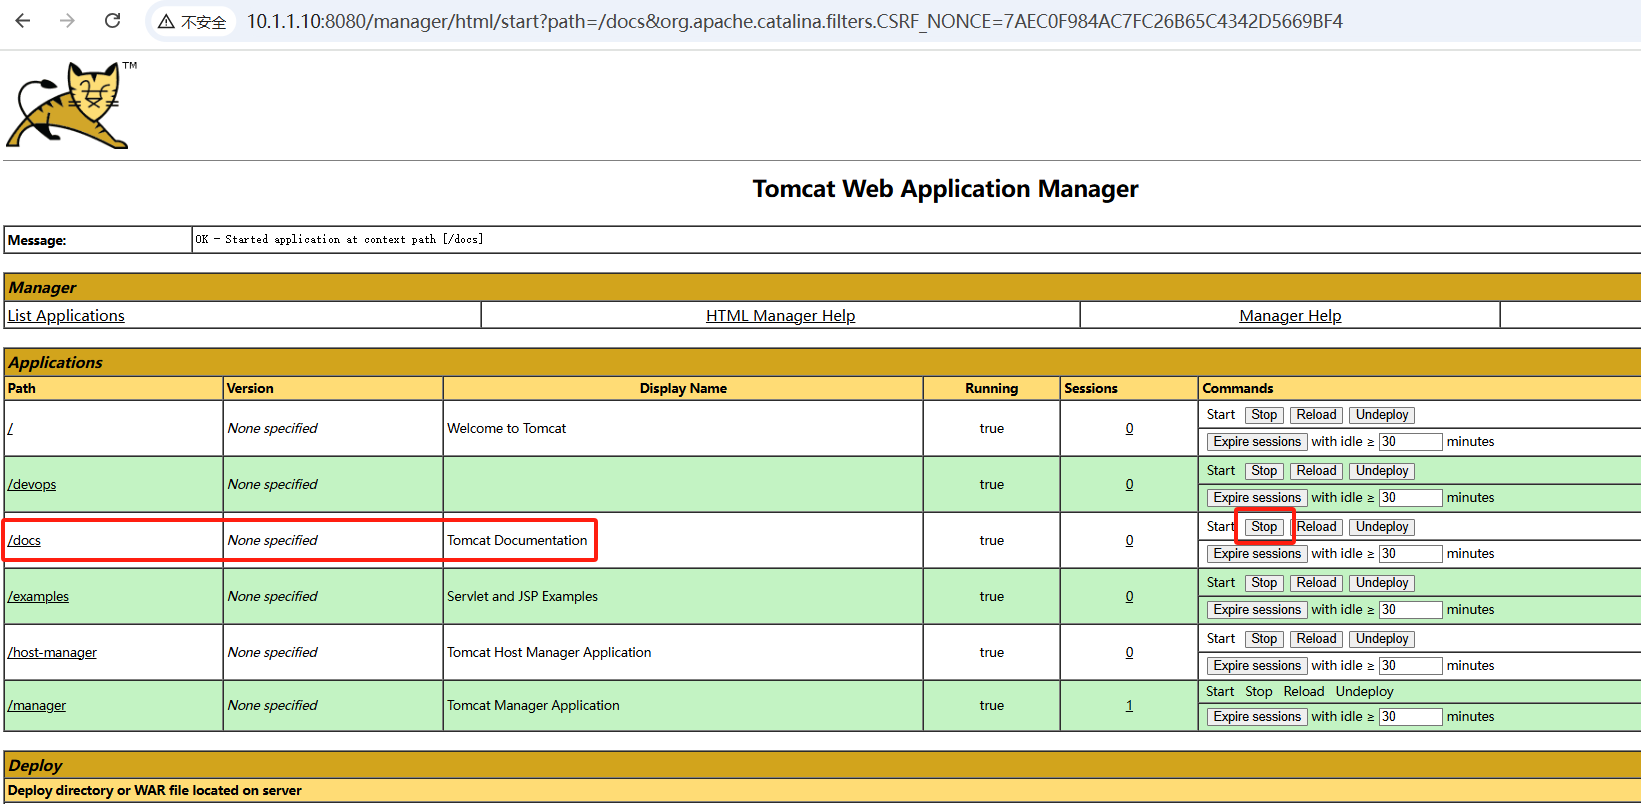Edit idle minutes field for /docs
The image size is (1641, 804).
(1410, 554)
